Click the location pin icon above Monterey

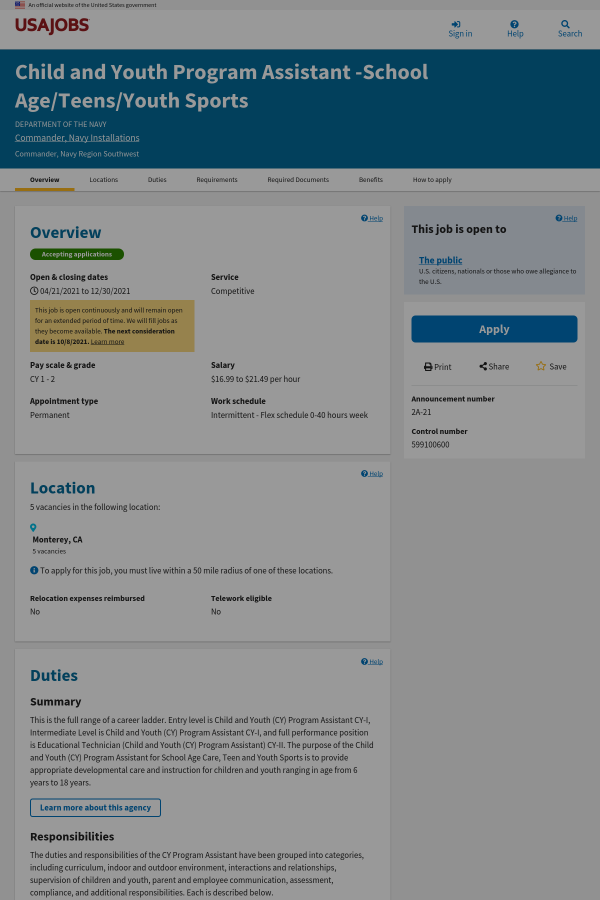(33, 527)
